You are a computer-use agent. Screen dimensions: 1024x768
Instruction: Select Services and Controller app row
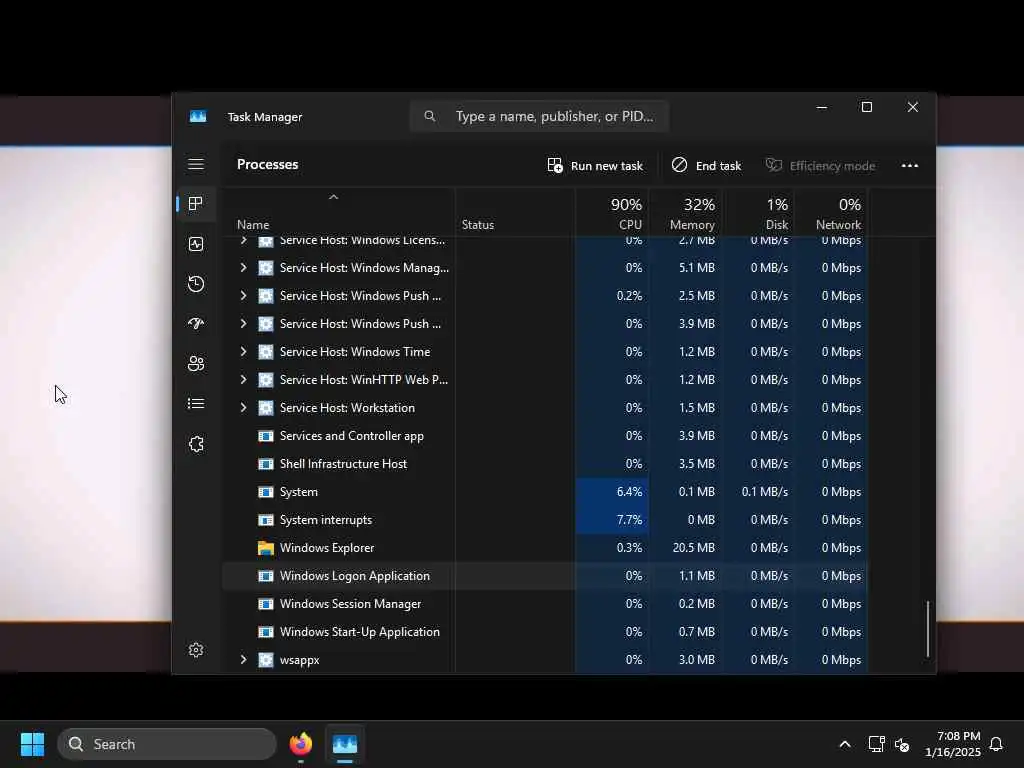click(x=545, y=436)
